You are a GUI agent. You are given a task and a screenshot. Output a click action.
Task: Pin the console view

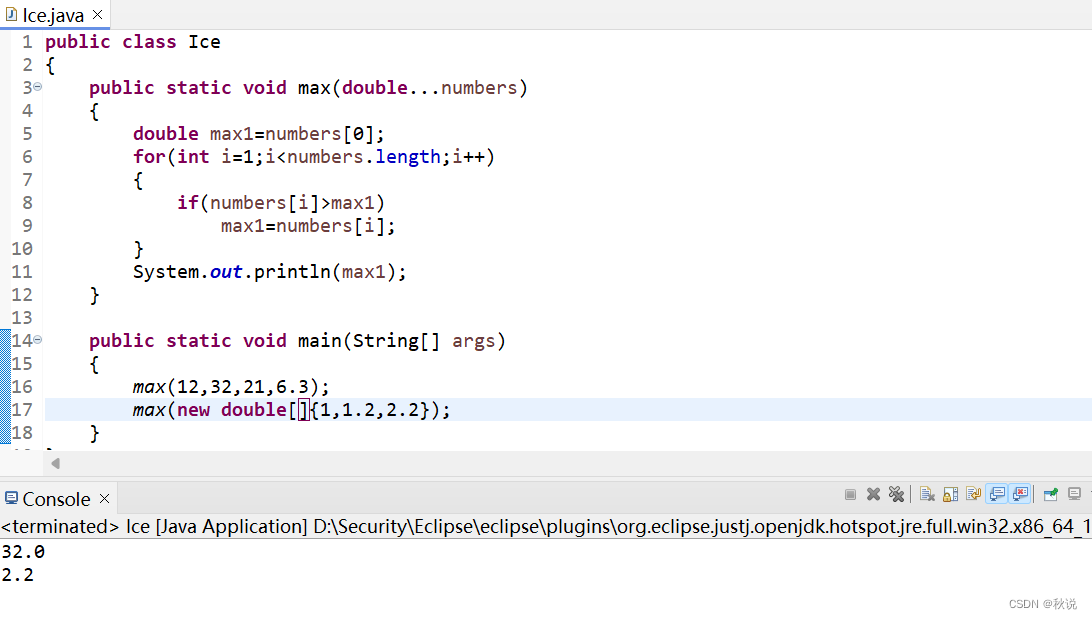click(x=1051, y=494)
